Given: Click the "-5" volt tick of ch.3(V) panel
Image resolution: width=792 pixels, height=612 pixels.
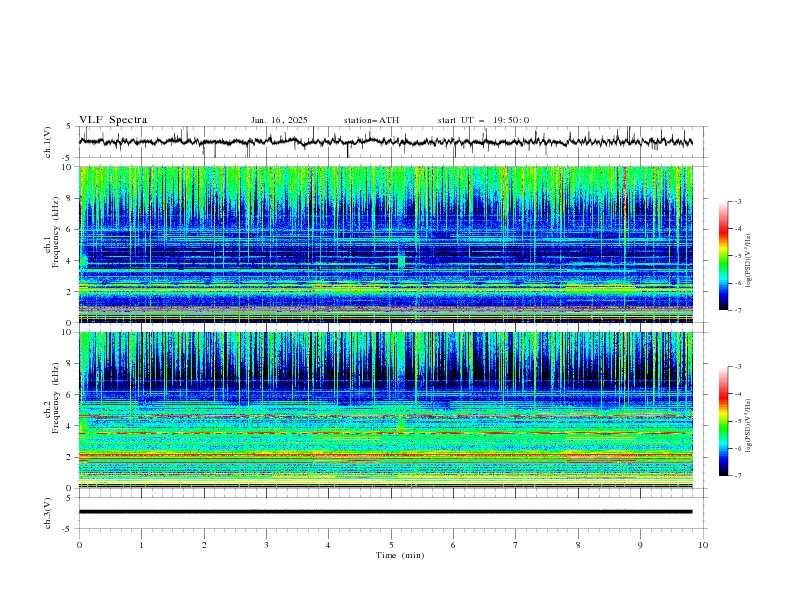Looking at the screenshot, I should (x=68, y=529).
